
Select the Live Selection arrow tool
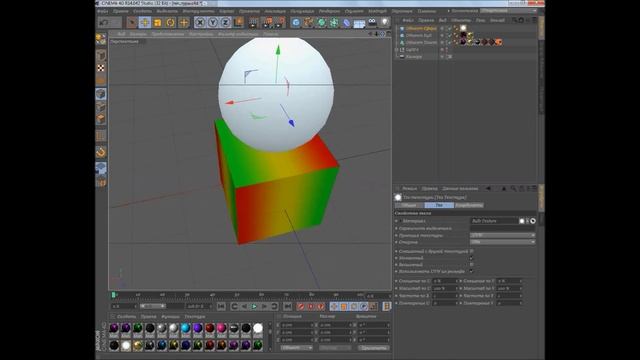point(131,22)
